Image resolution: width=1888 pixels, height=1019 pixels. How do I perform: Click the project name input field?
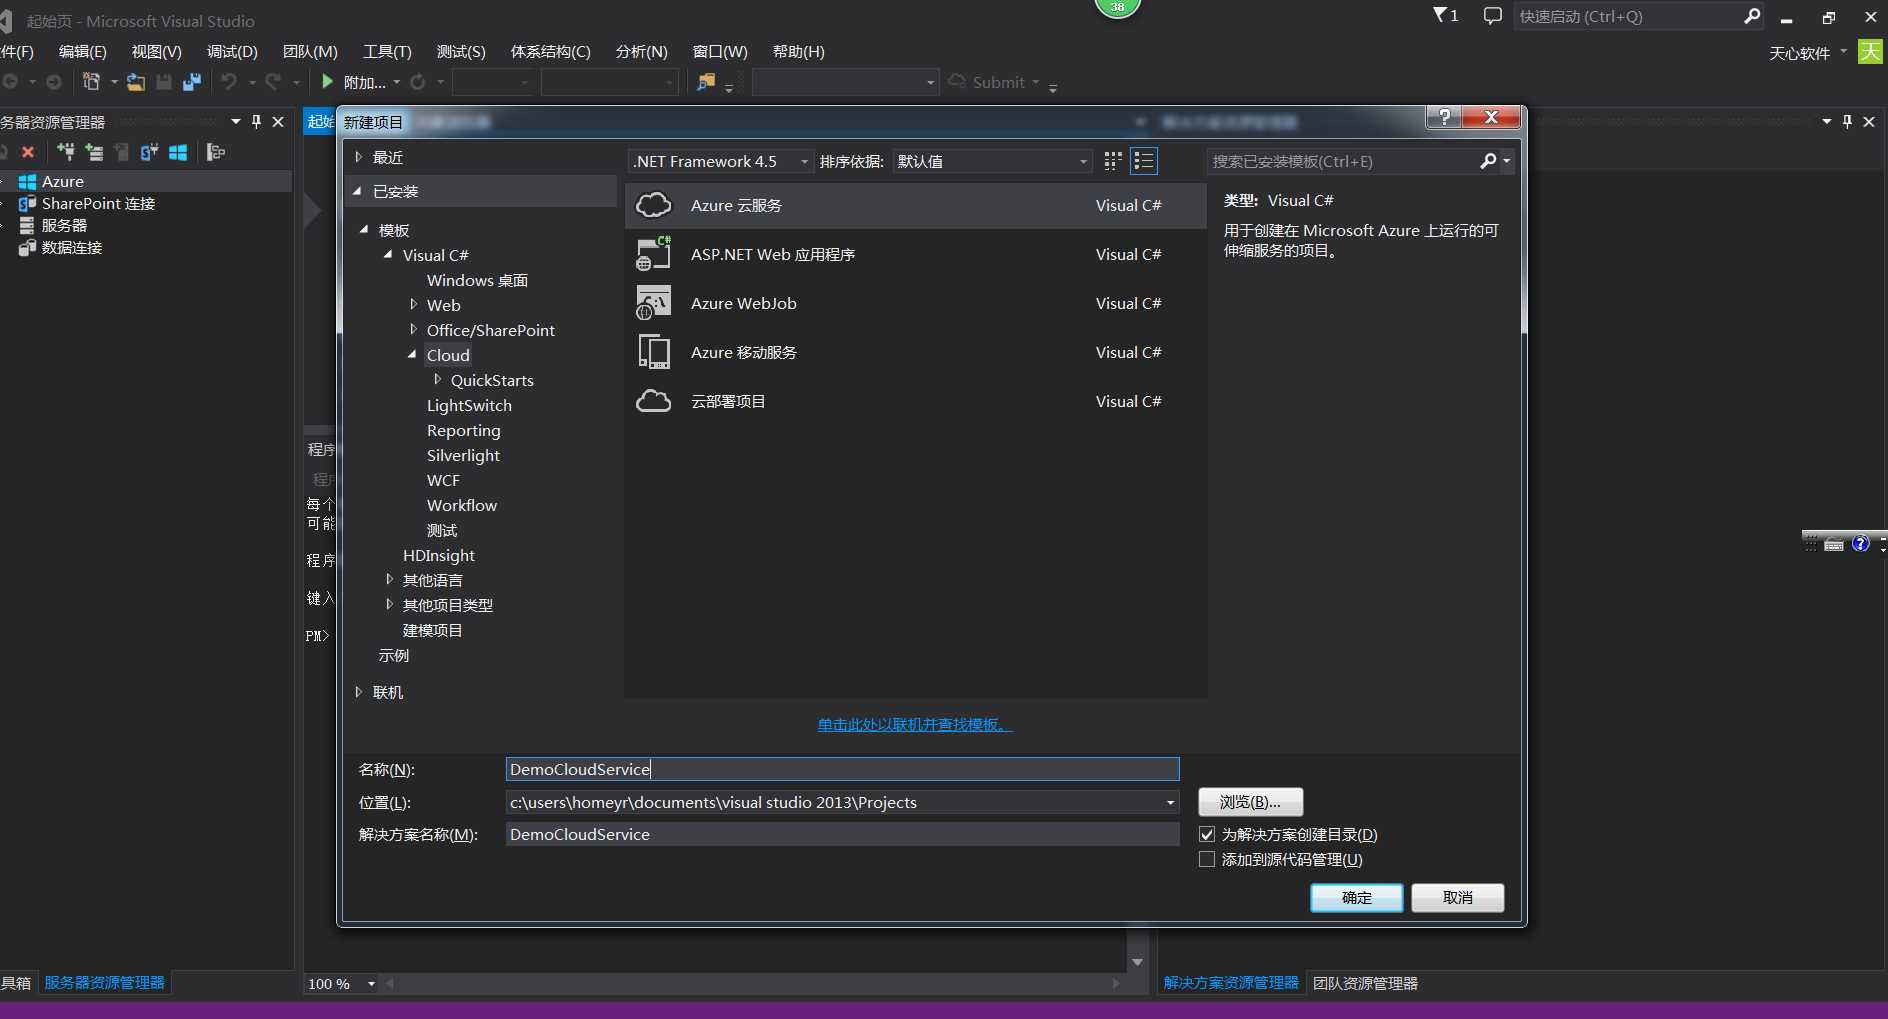coord(842,769)
